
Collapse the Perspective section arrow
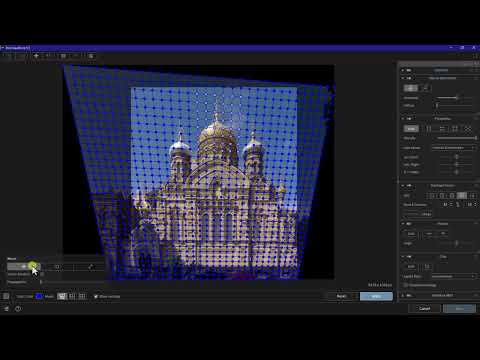click(403, 119)
